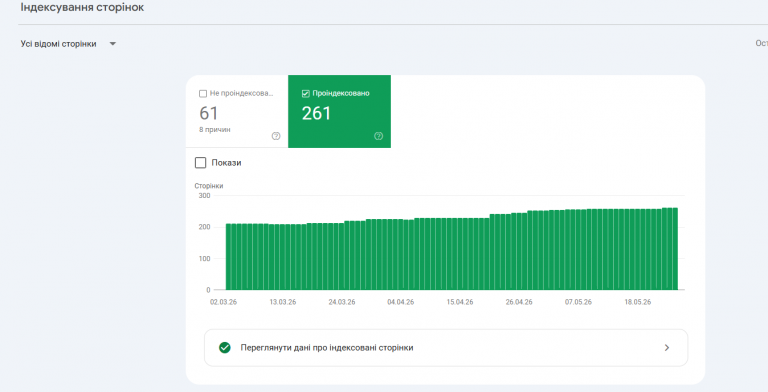Click the 100 value on the chart axis
Image resolution: width=768 pixels, height=392 pixels.
pos(204,259)
